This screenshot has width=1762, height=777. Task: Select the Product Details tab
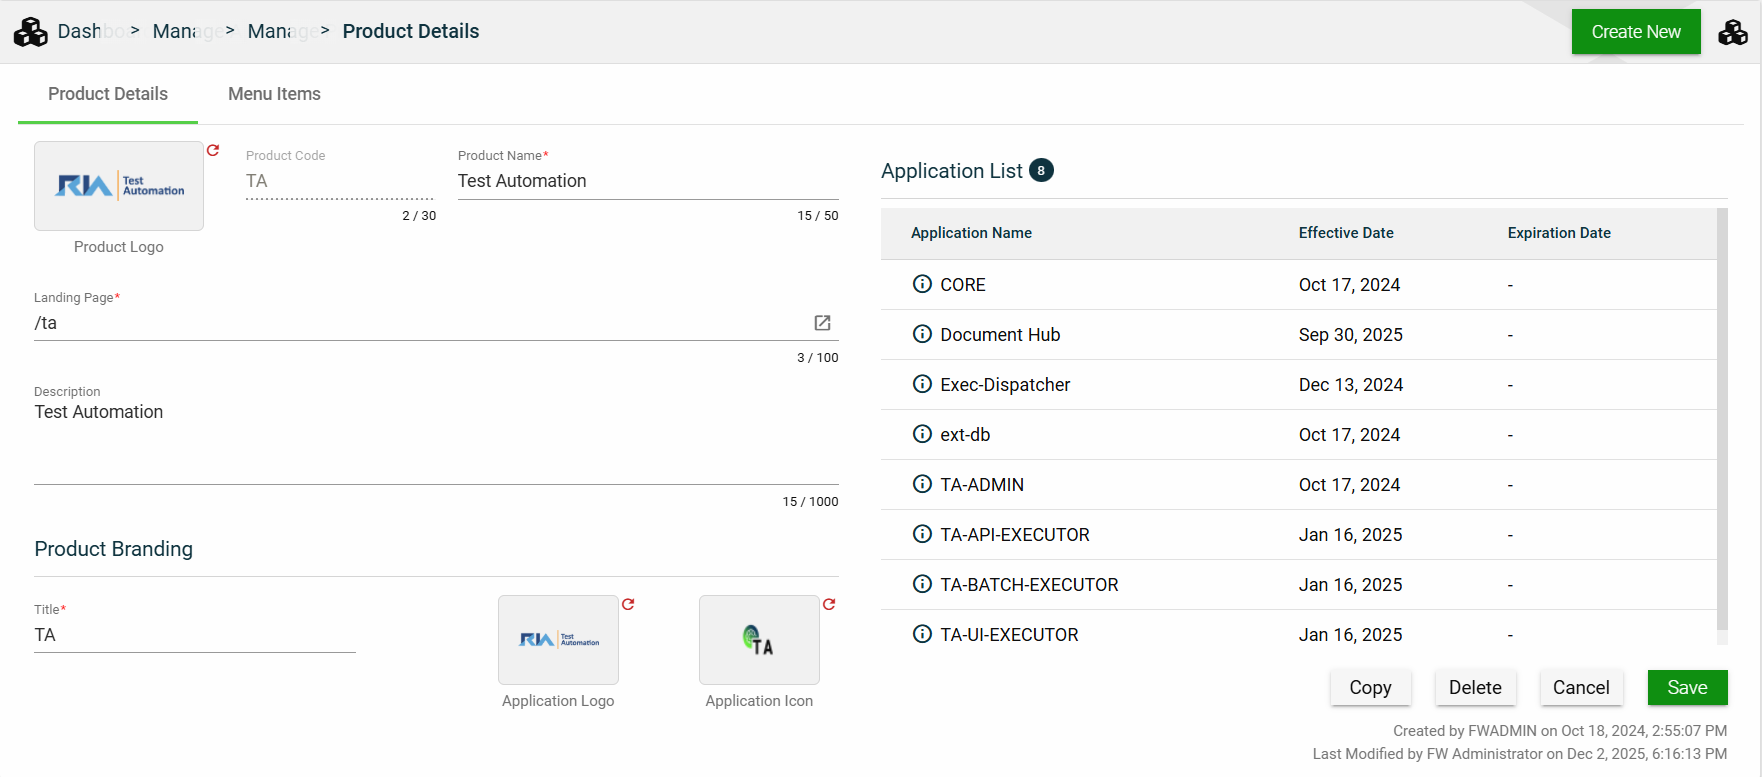point(108,94)
